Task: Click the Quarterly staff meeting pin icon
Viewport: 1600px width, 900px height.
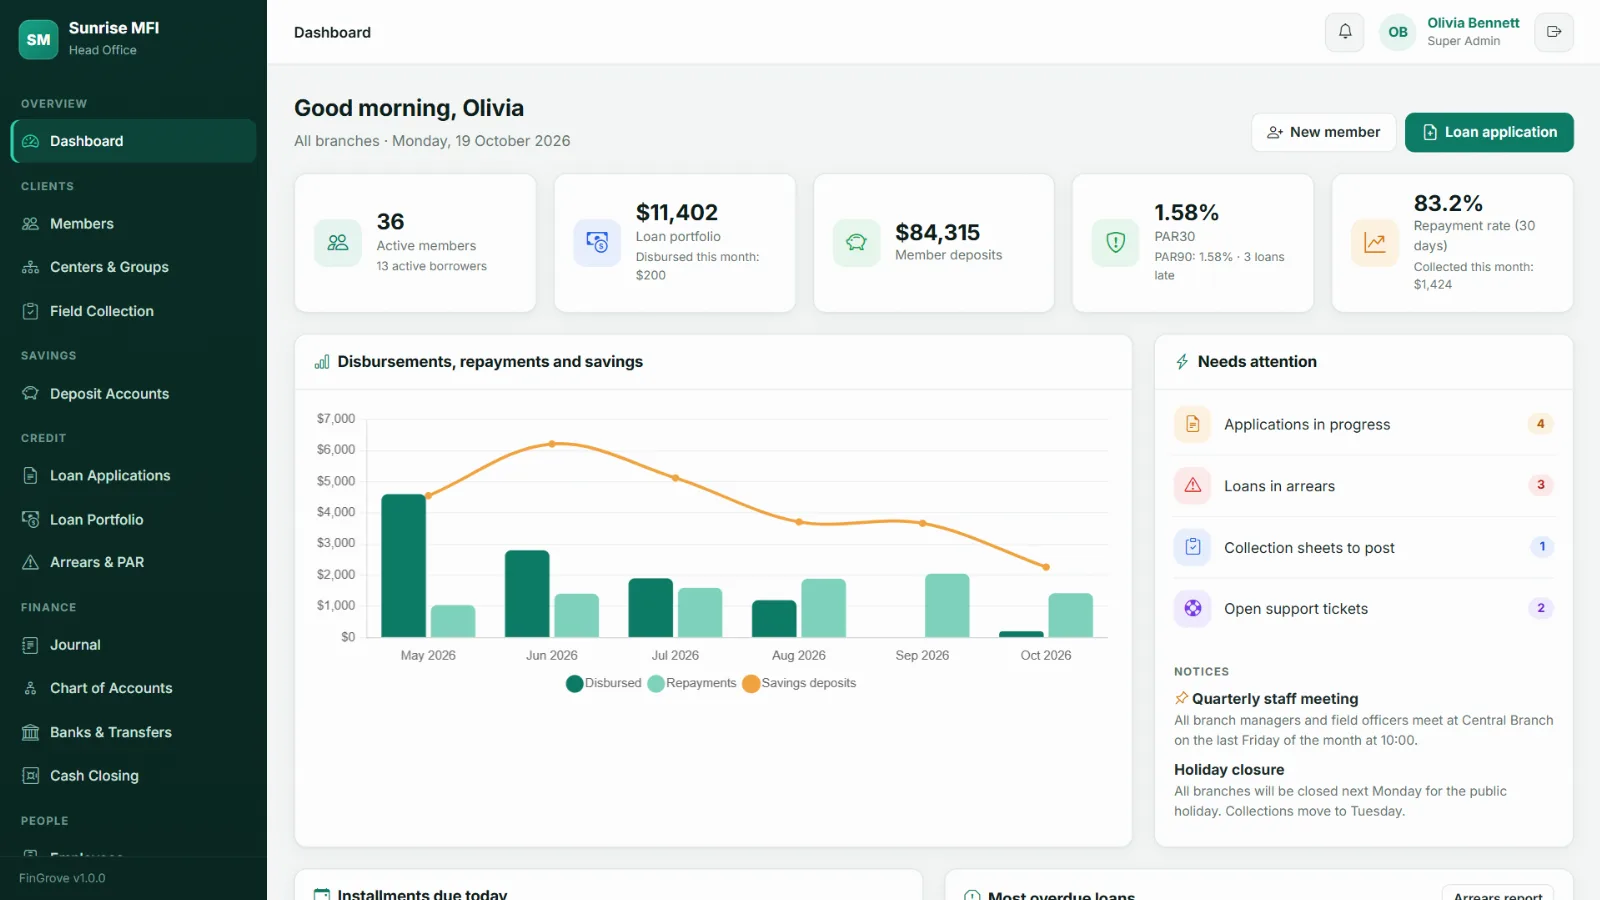Action: [x=1181, y=698]
